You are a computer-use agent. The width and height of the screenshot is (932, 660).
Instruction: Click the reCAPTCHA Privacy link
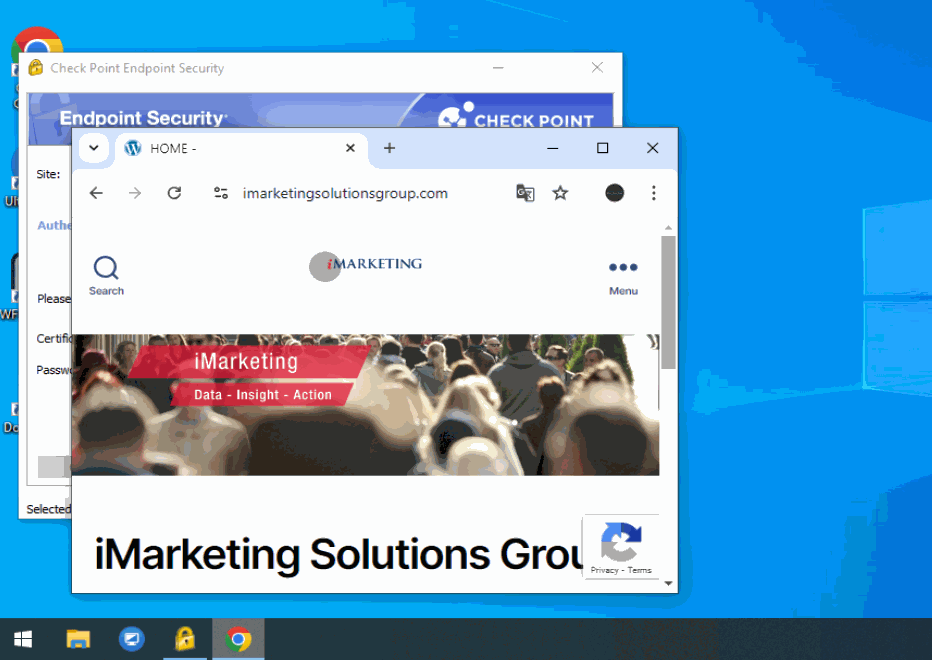click(604, 570)
